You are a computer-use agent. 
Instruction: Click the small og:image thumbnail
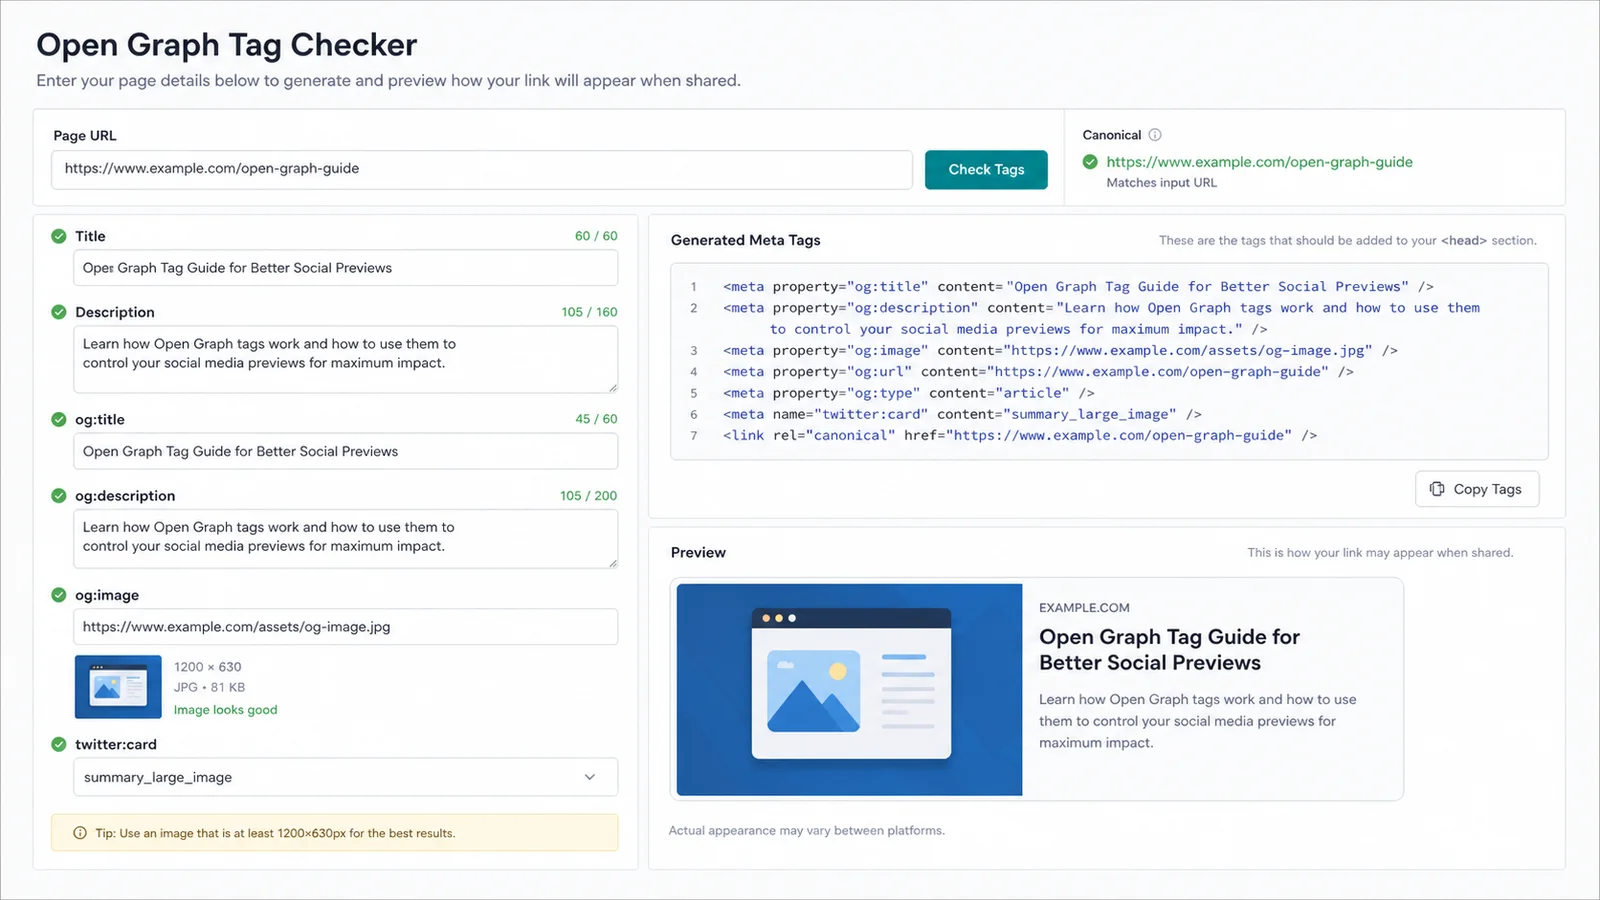tap(118, 687)
